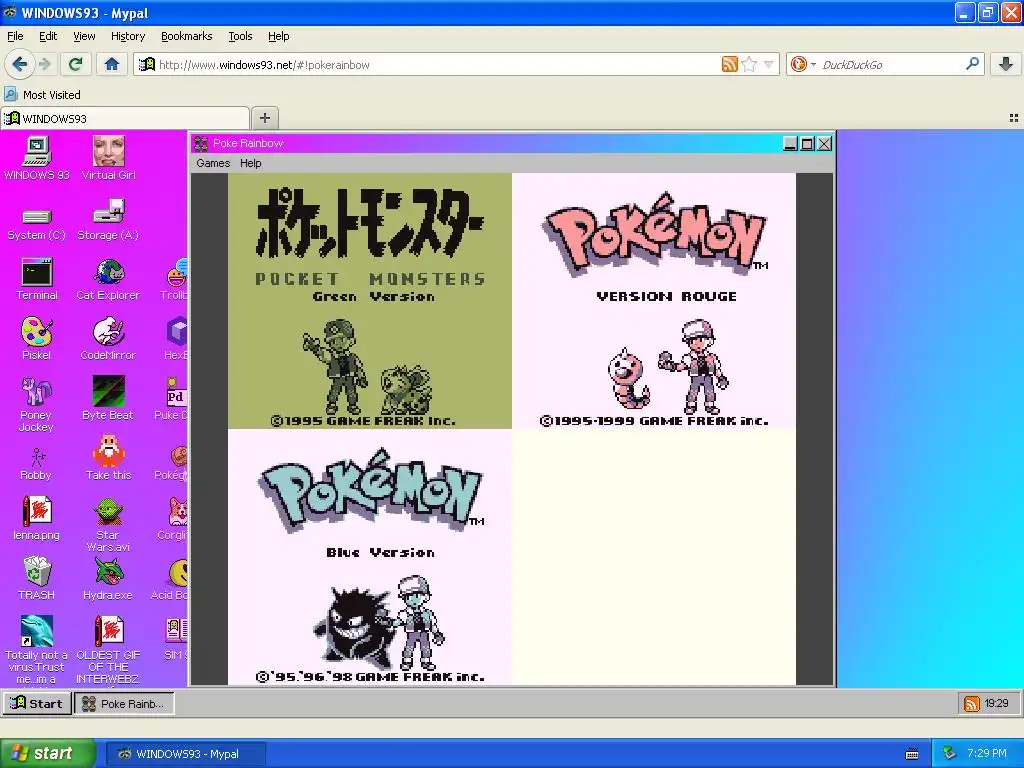The height and width of the screenshot is (768, 1024).
Task: Open the browser History menu
Action: click(x=127, y=36)
